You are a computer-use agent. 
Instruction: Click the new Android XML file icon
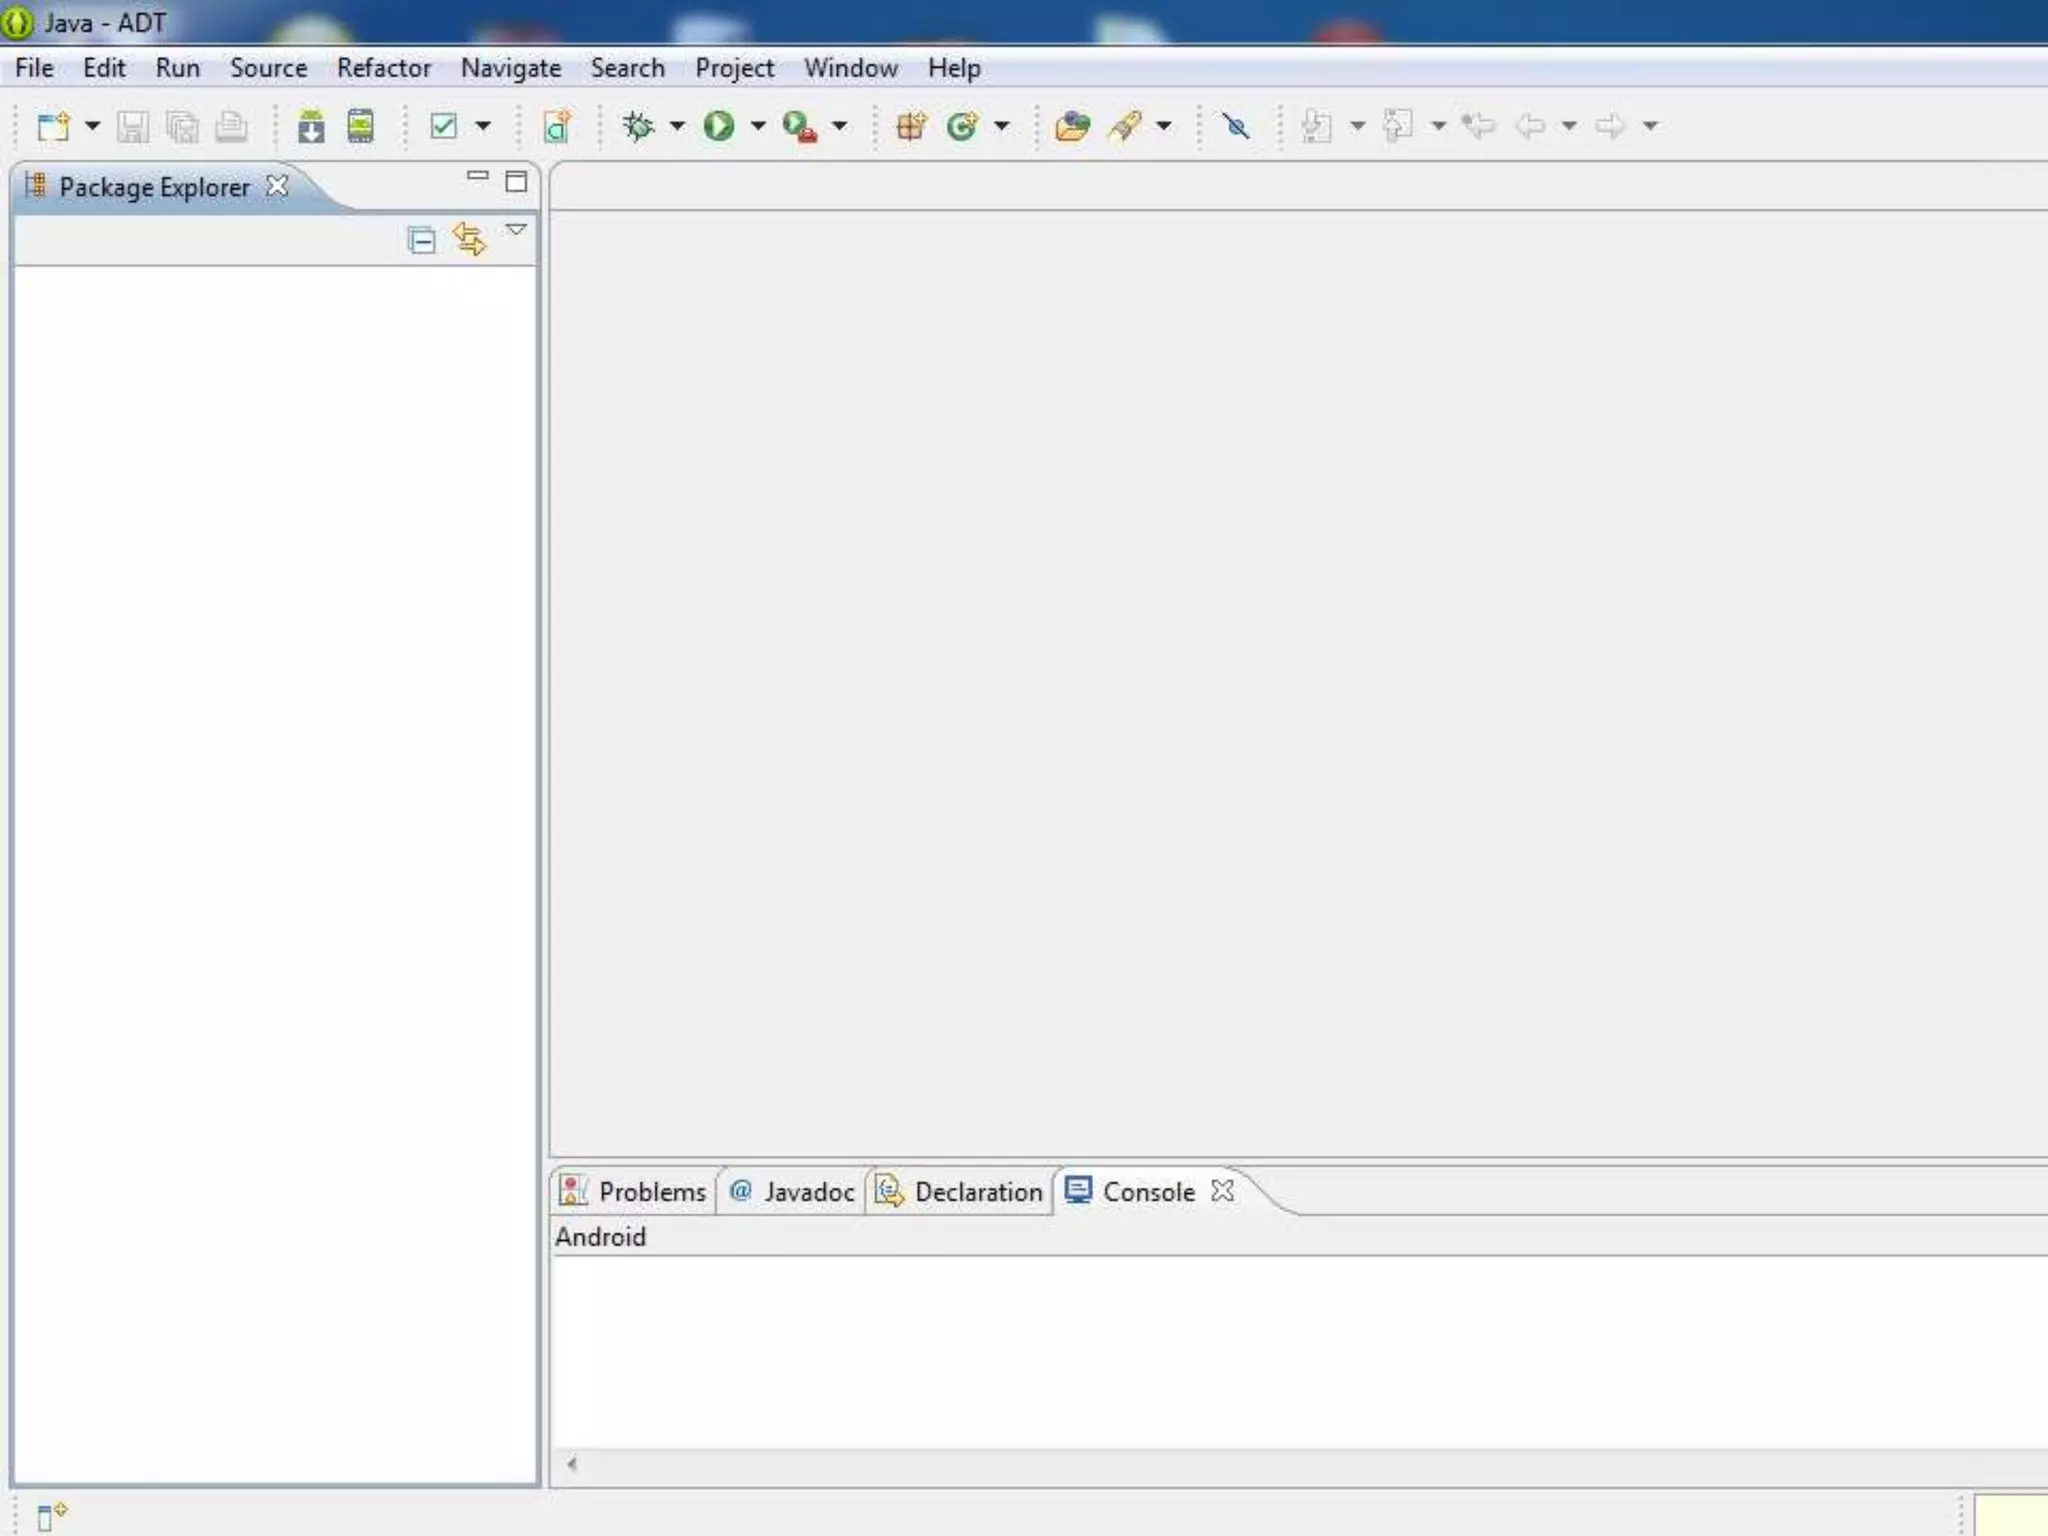tap(557, 126)
